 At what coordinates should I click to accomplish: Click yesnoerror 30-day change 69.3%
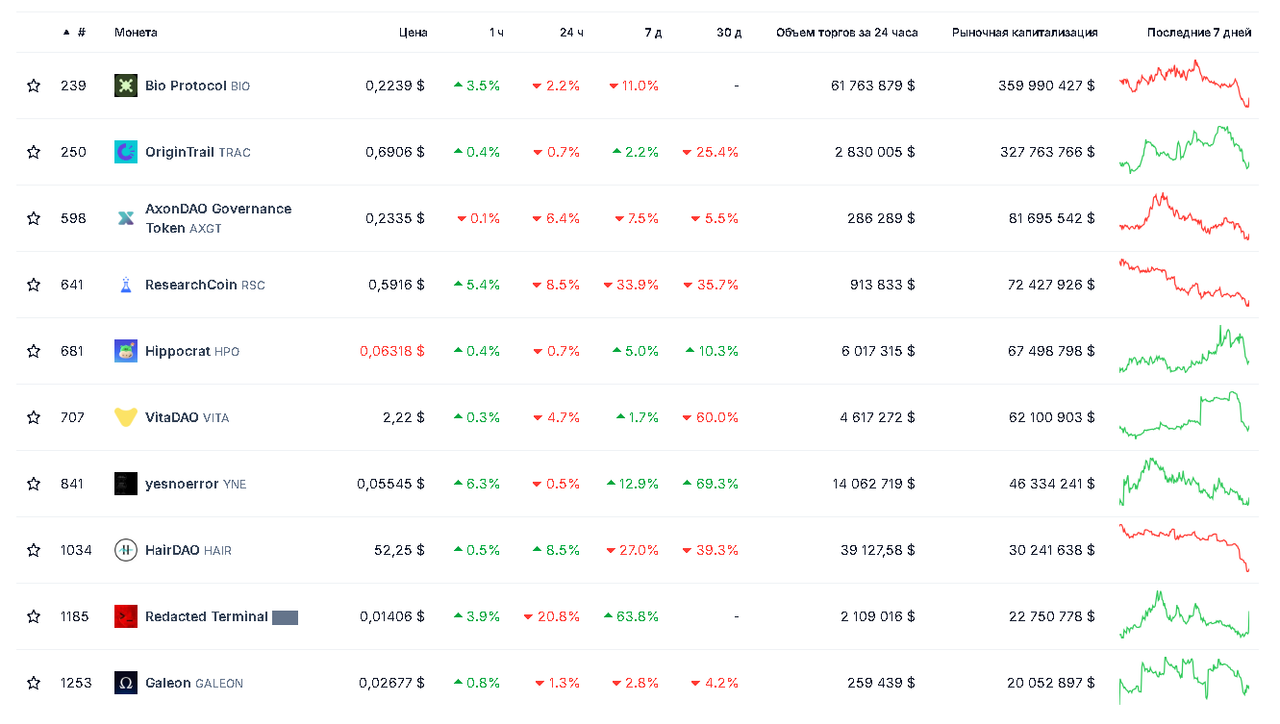[x=711, y=484]
